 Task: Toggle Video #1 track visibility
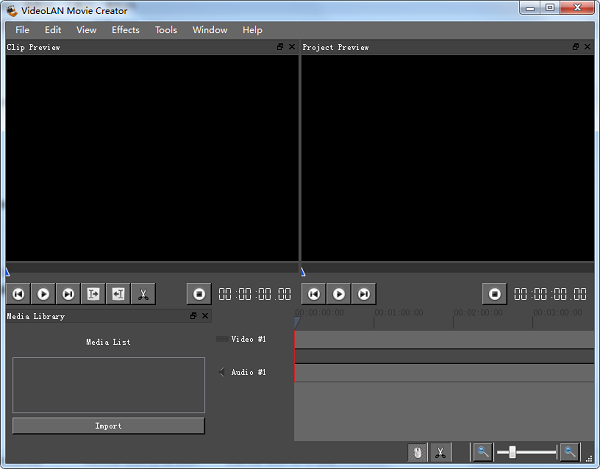pyautogui.click(x=222, y=339)
